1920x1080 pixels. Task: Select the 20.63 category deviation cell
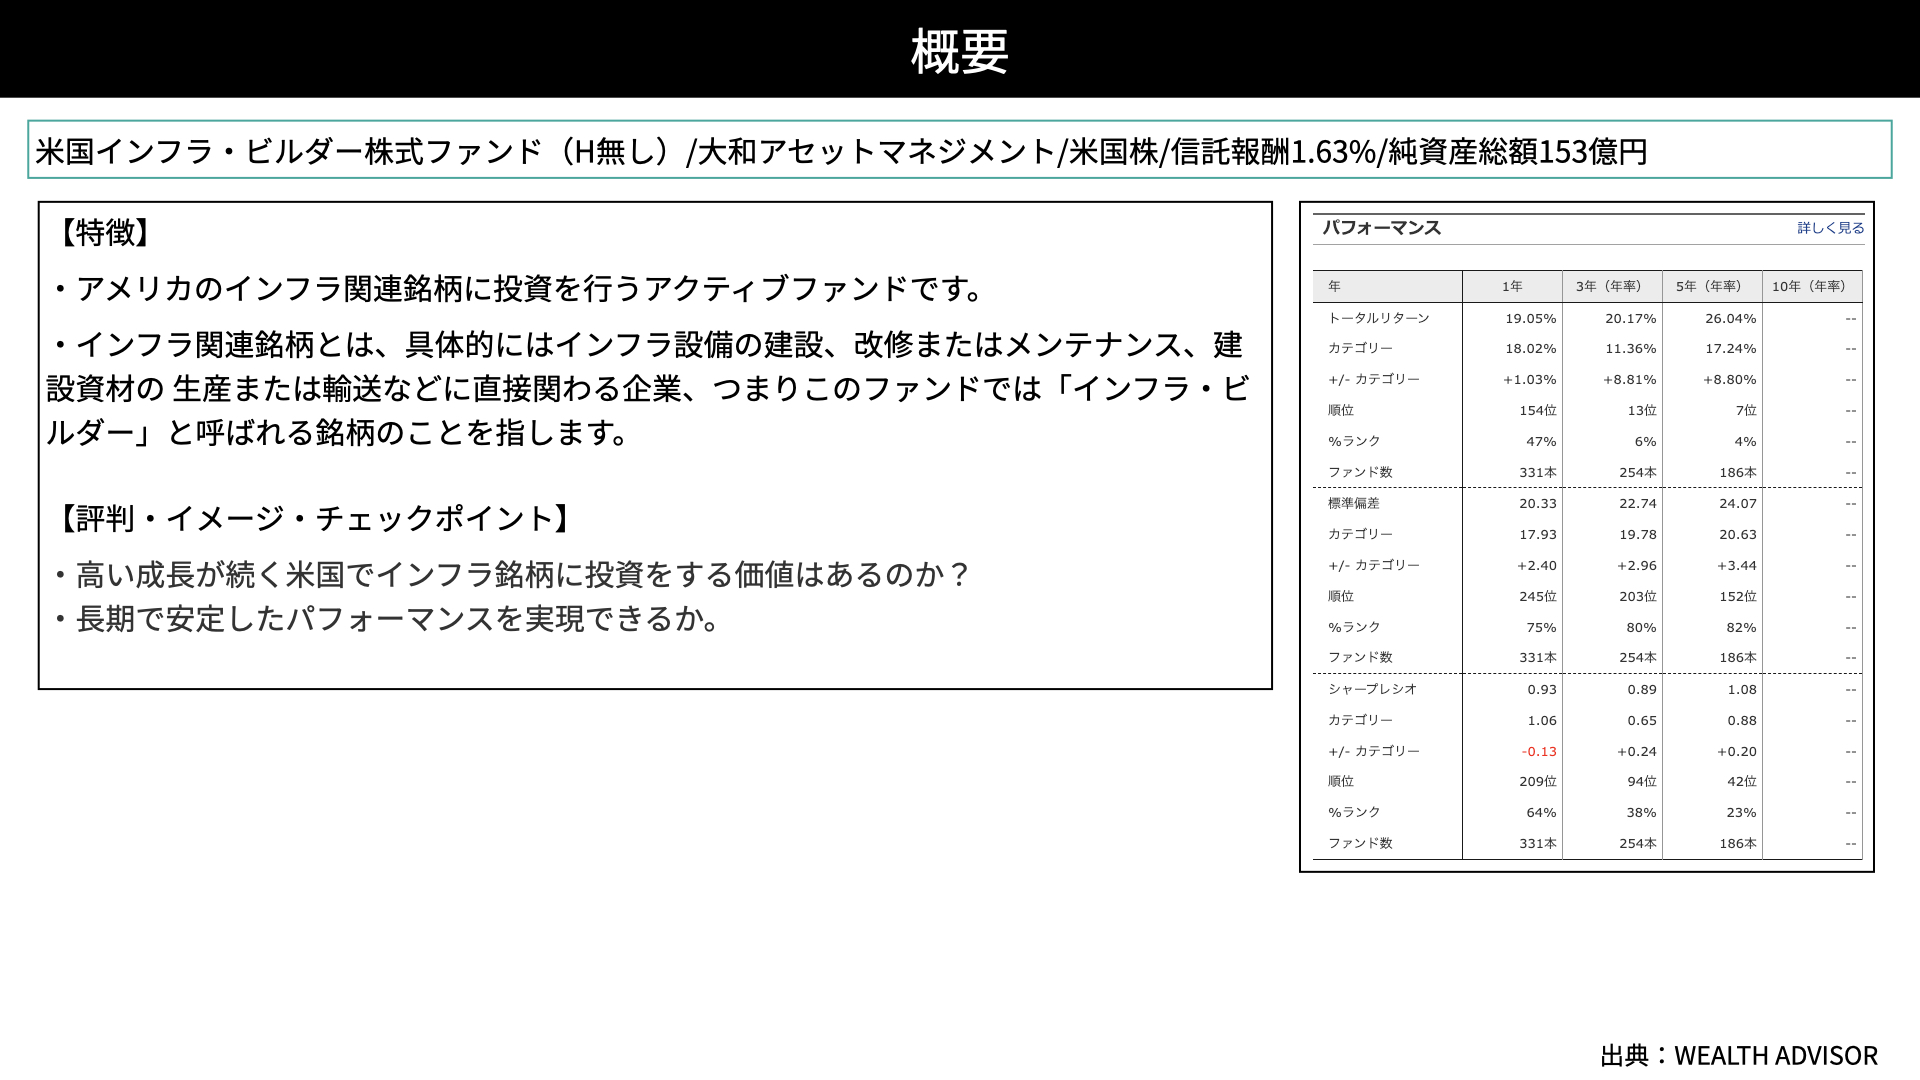1737,535
